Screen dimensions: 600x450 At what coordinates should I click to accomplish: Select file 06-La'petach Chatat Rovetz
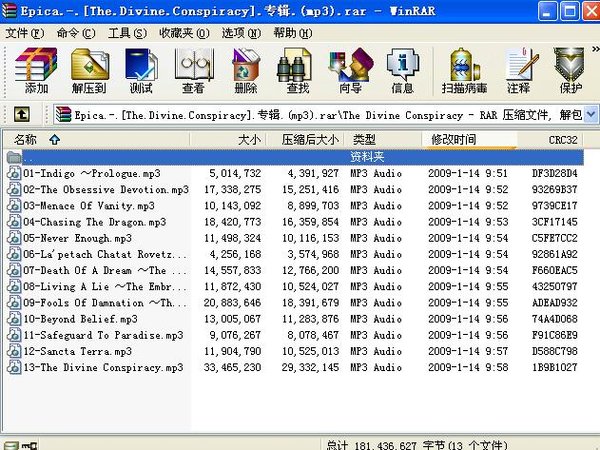105,254
